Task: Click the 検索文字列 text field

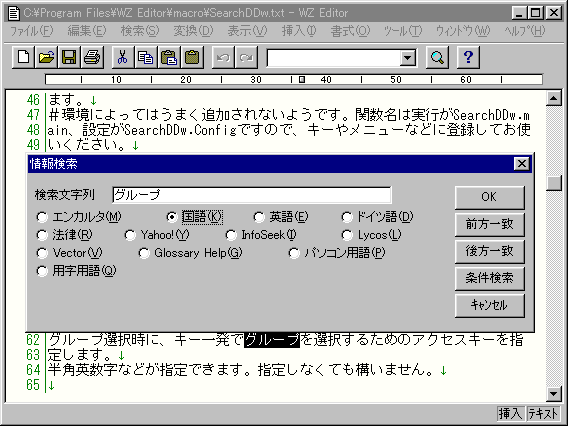Action: 252,195
